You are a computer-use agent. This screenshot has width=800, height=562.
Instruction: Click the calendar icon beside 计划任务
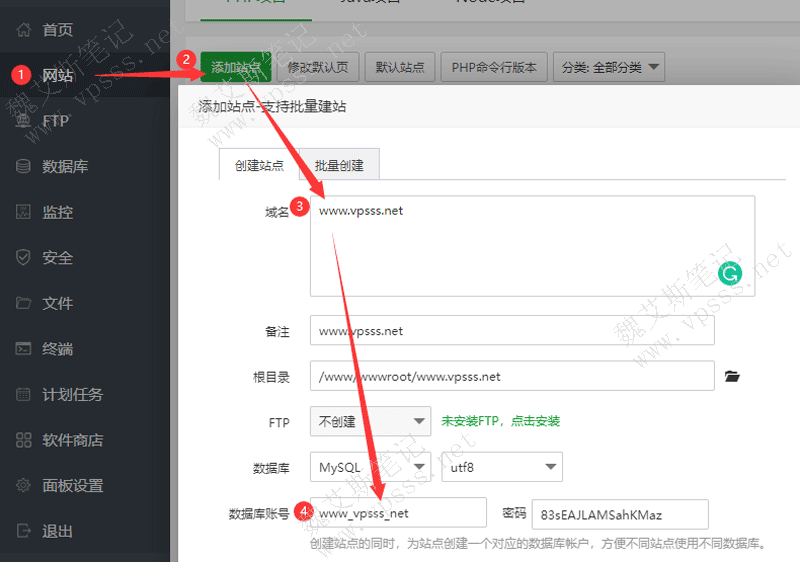[x=24, y=394]
